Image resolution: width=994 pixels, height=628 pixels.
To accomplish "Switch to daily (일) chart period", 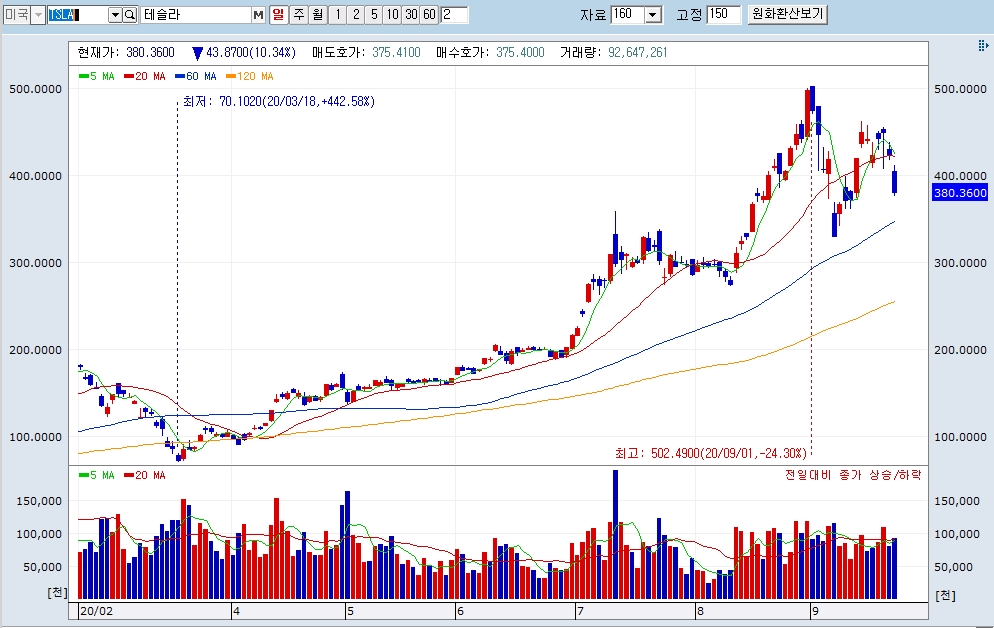I will click(x=278, y=15).
